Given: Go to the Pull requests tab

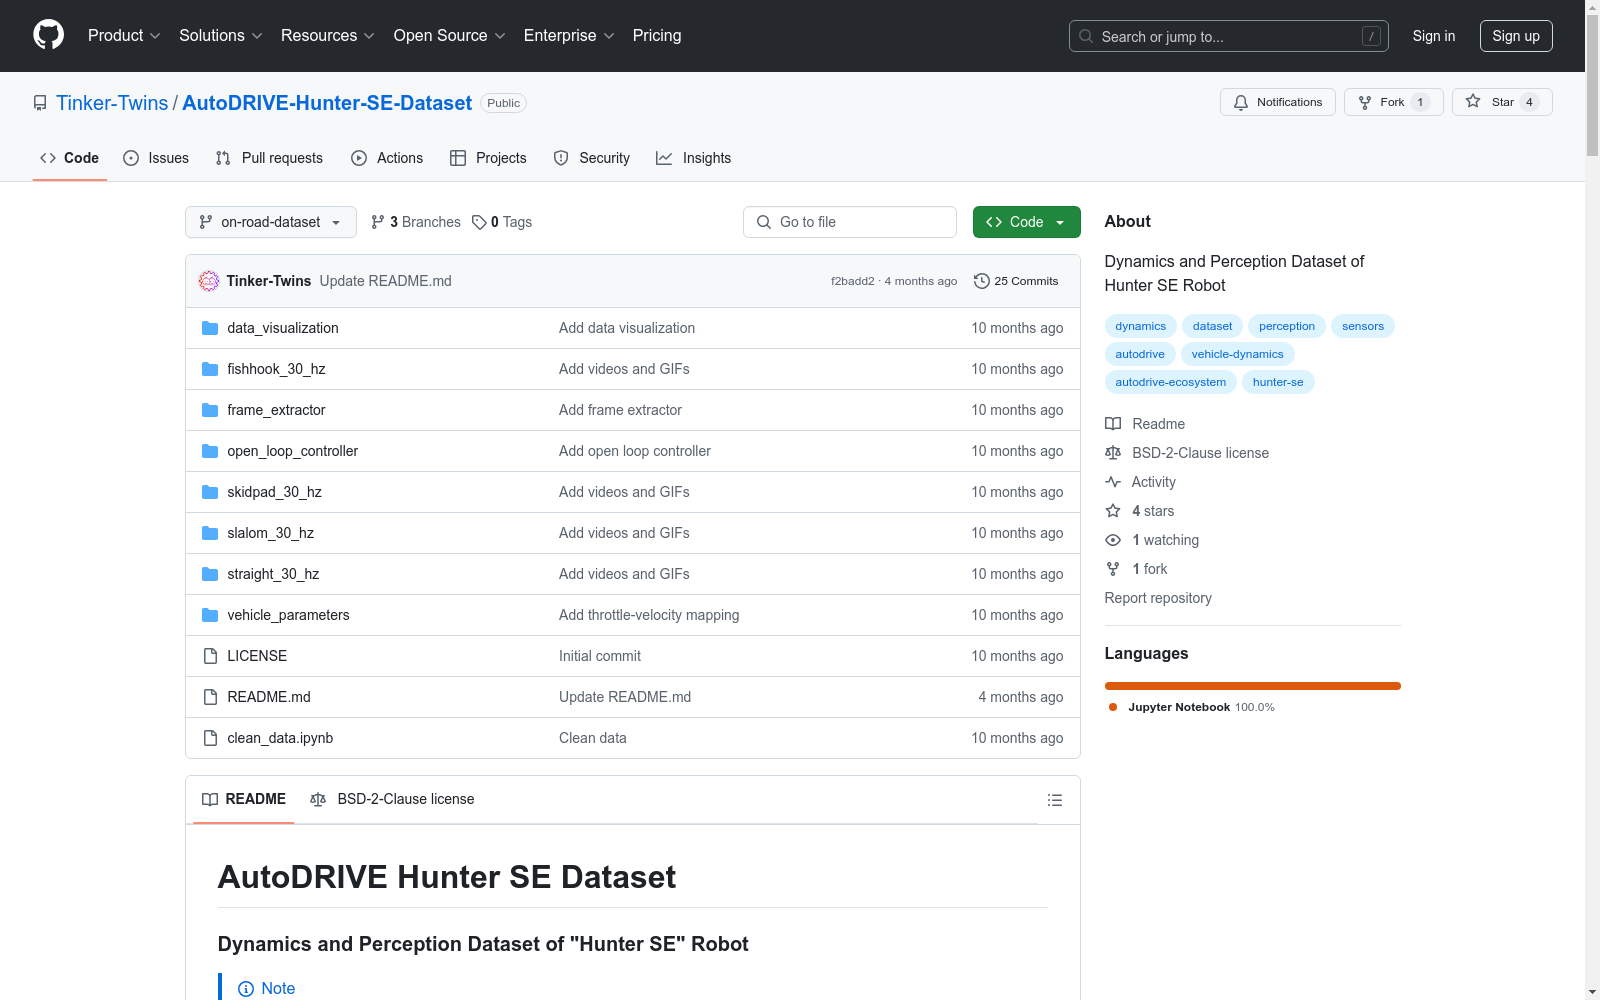Looking at the screenshot, I should (x=269, y=158).
